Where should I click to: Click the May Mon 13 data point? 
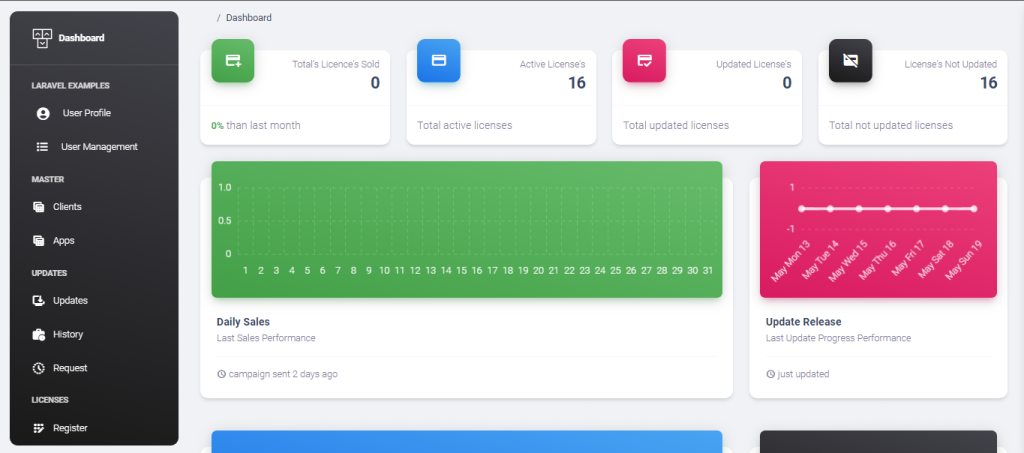coord(801,209)
